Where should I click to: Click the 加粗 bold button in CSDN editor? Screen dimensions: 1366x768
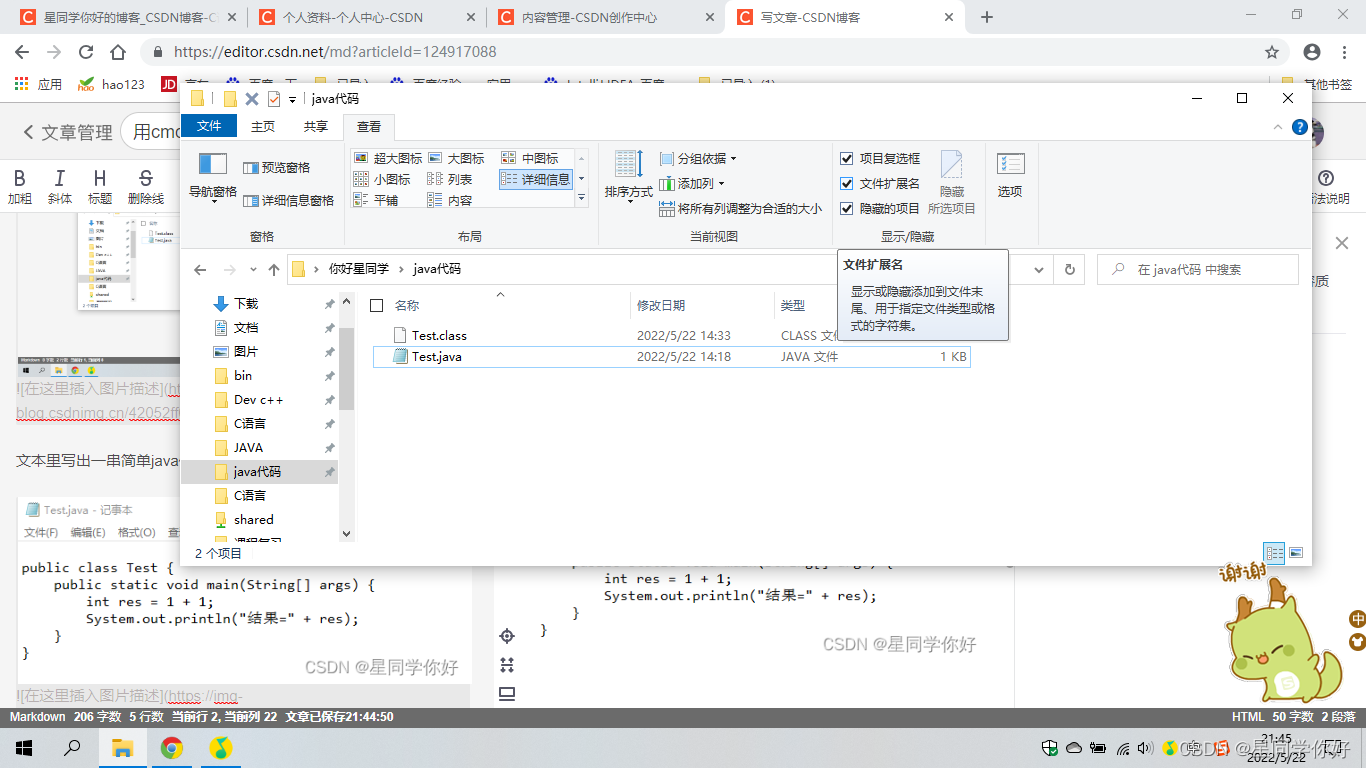pos(20,187)
